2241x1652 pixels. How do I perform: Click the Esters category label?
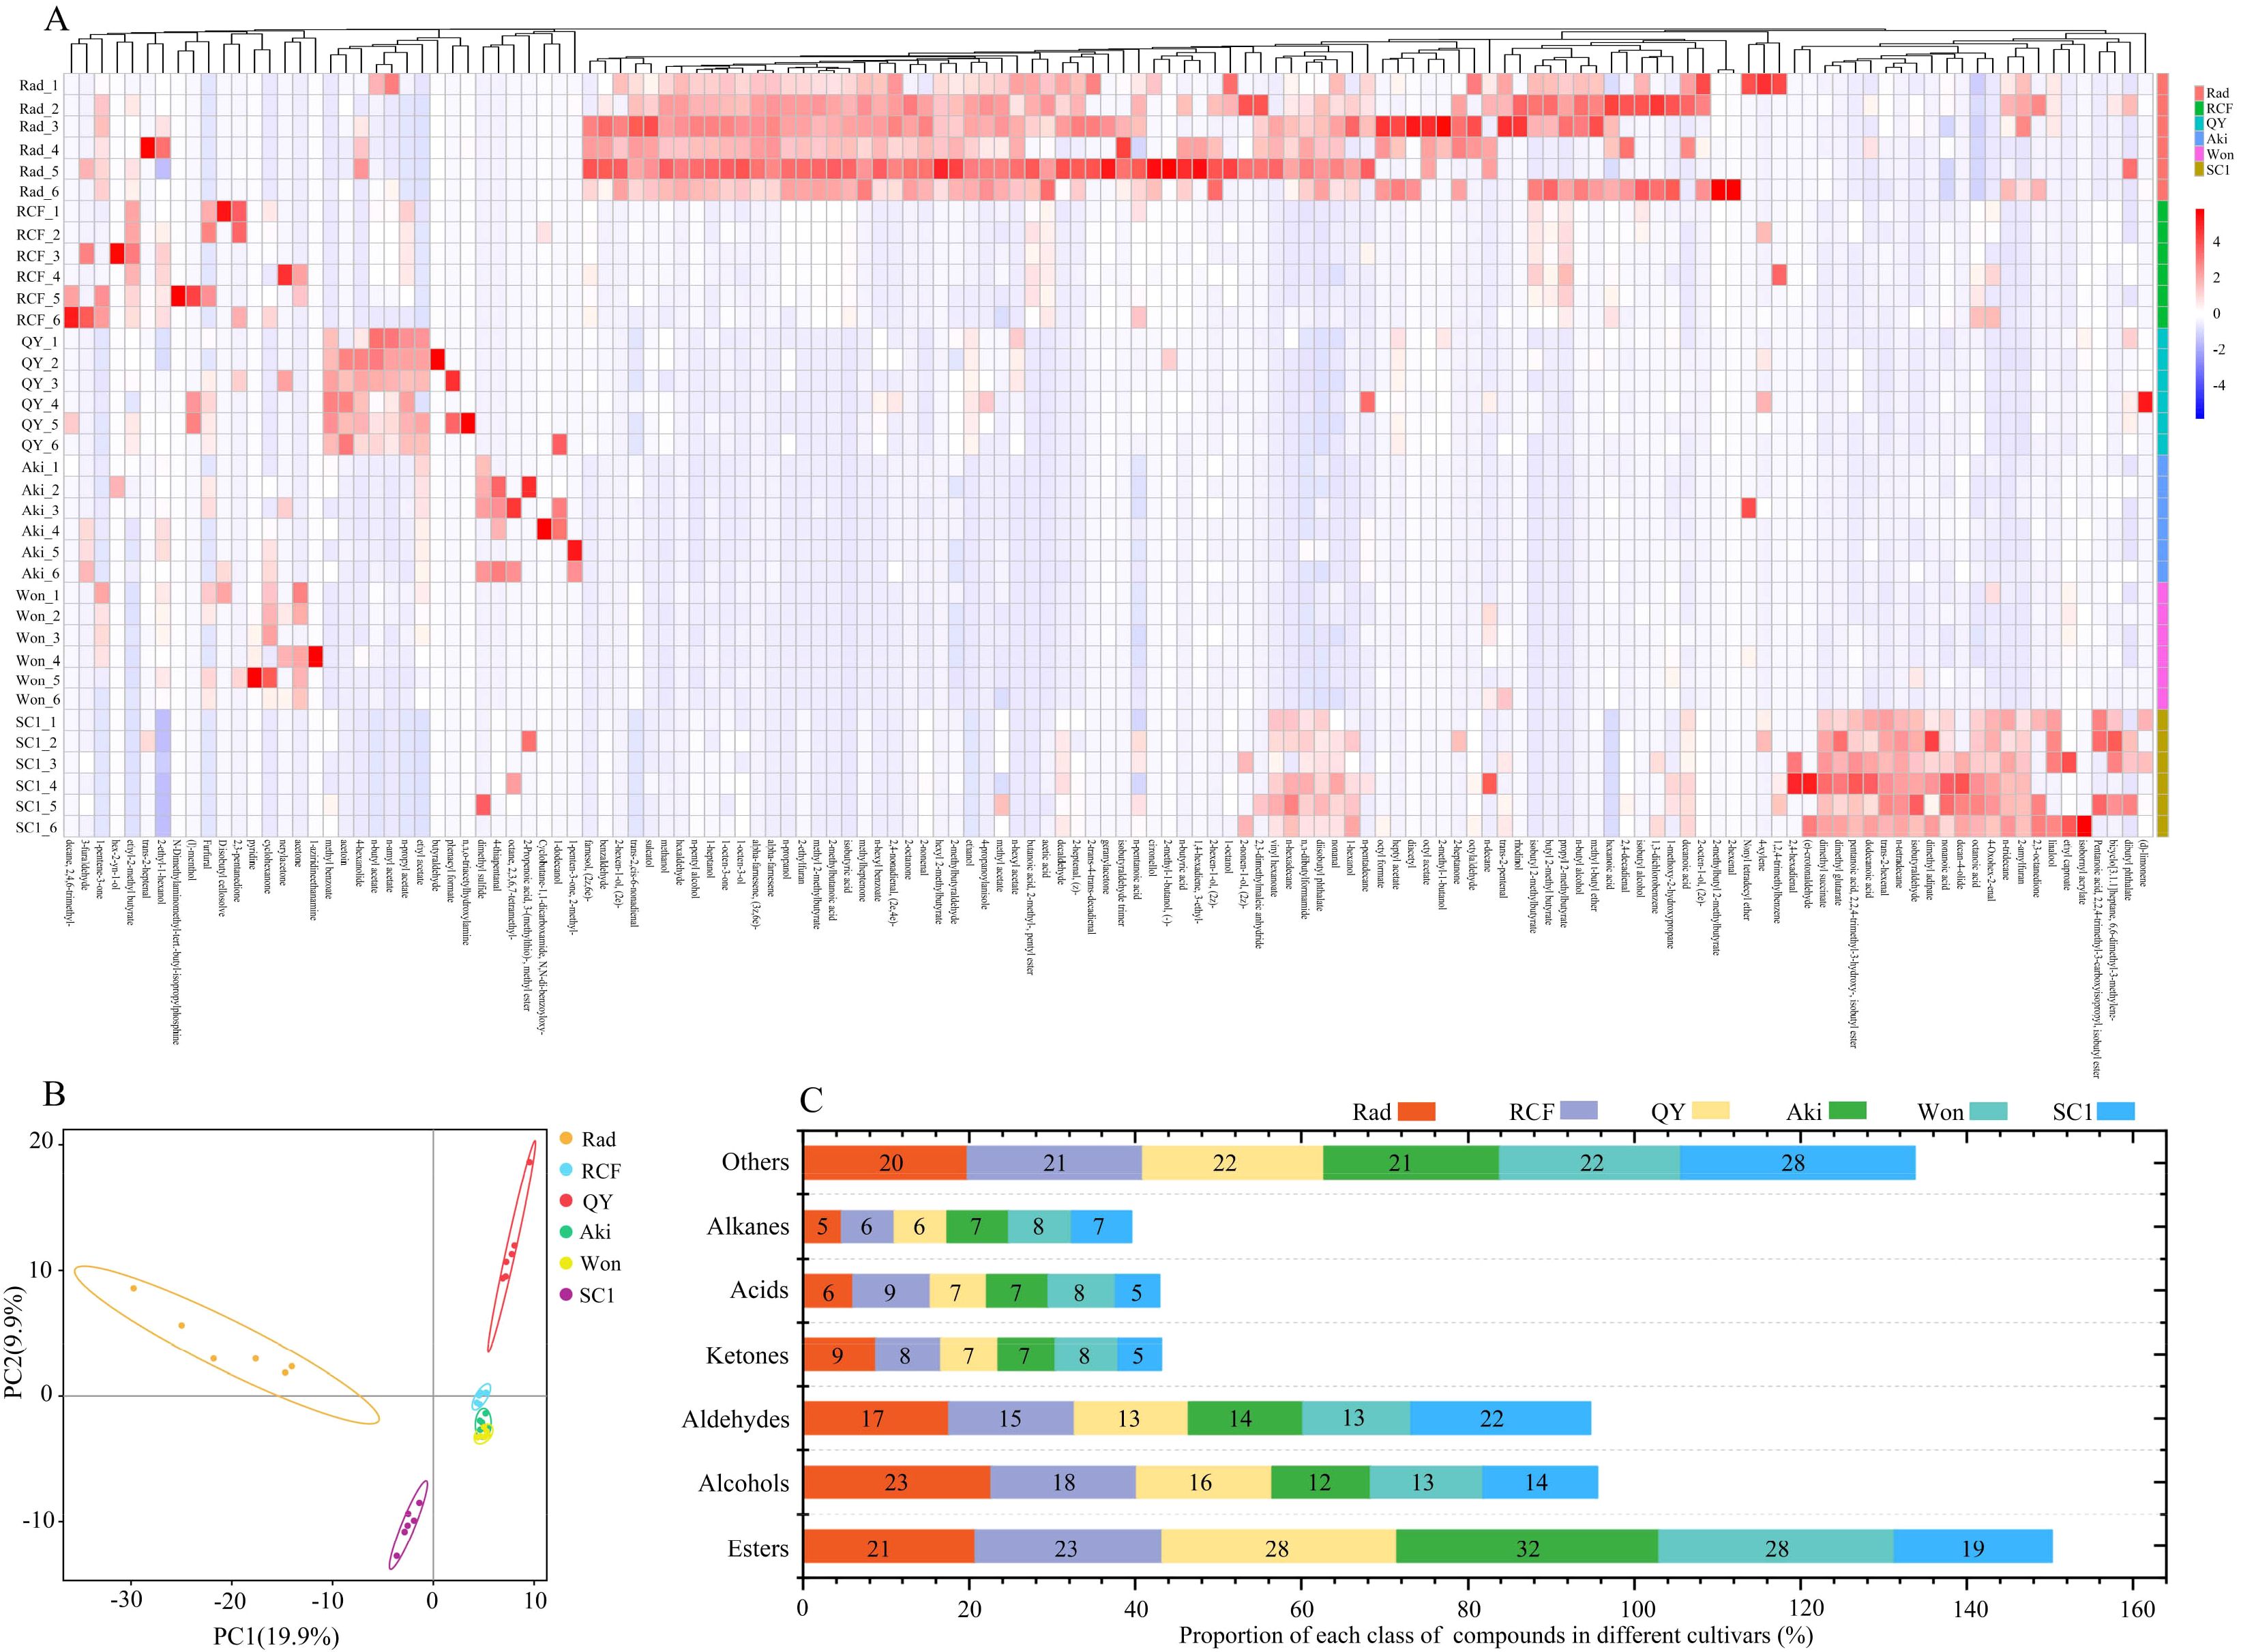click(758, 1548)
